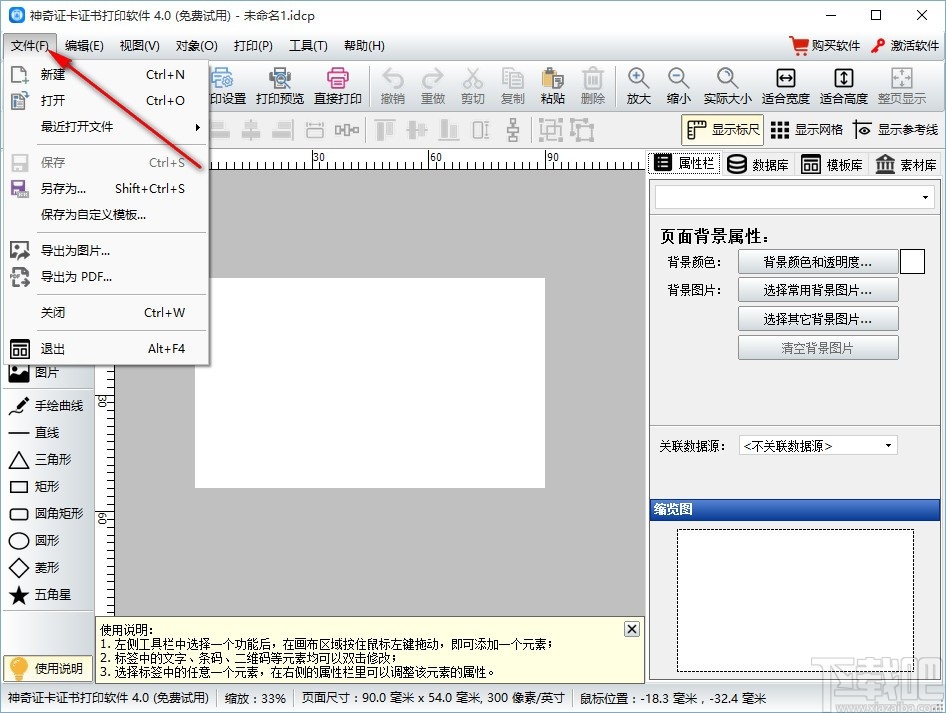Select the Triangle shape tool
The height and width of the screenshot is (713, 946).
point(40,460)
